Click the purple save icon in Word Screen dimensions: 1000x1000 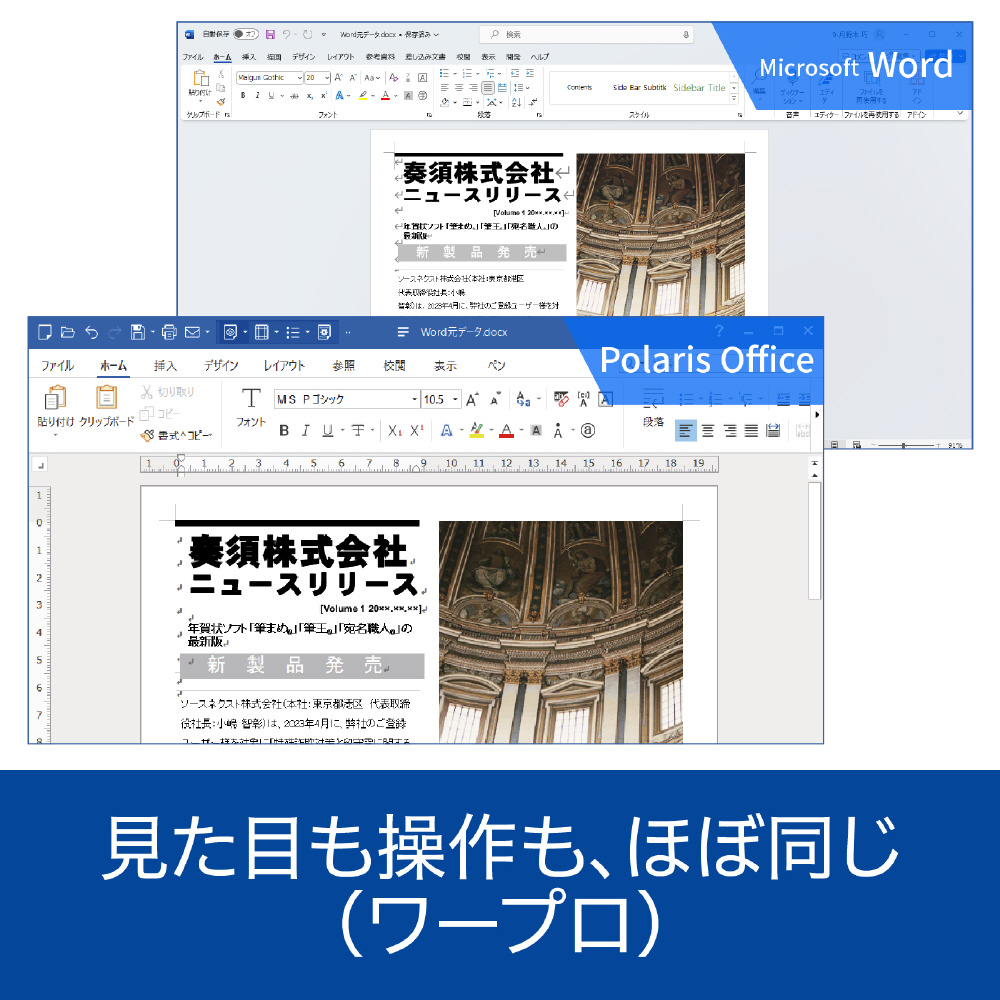270,34
